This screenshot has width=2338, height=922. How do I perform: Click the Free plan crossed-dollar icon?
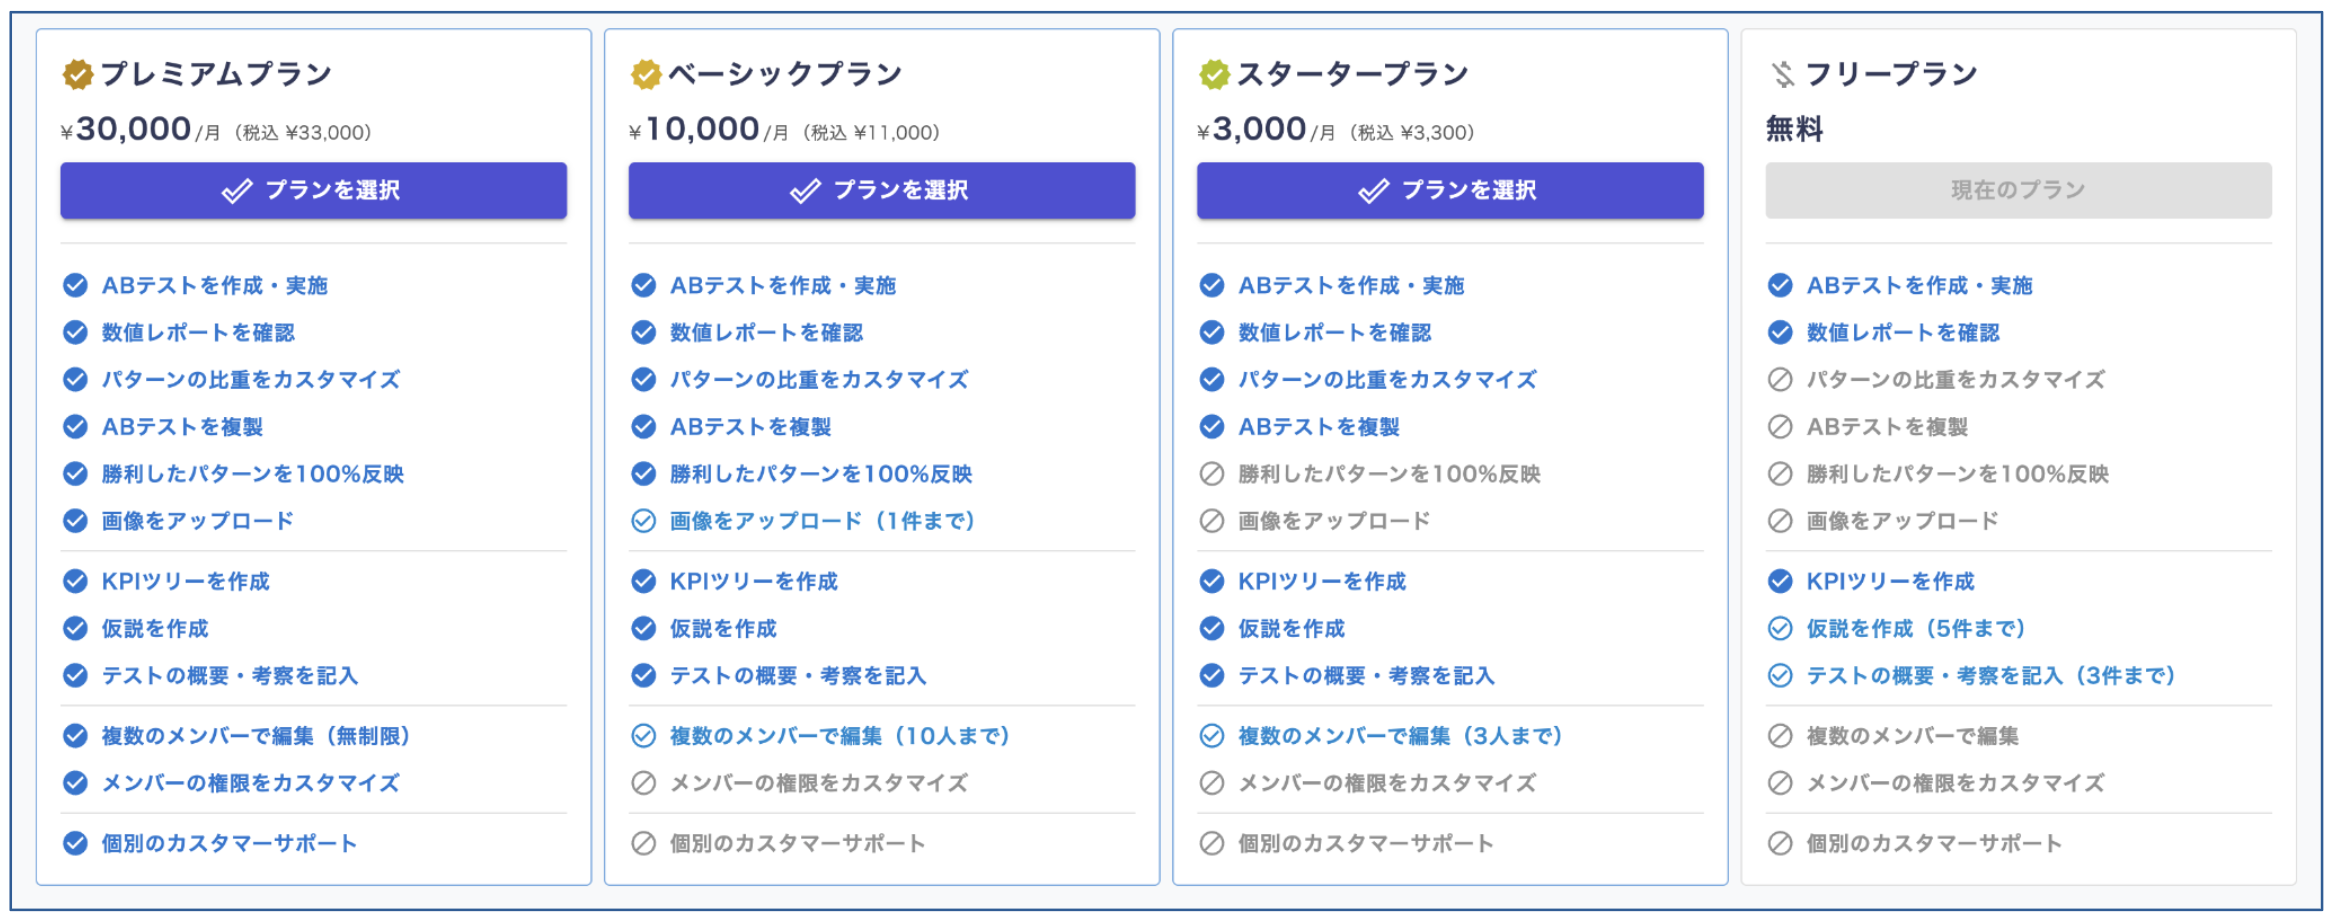(1783, 74)
